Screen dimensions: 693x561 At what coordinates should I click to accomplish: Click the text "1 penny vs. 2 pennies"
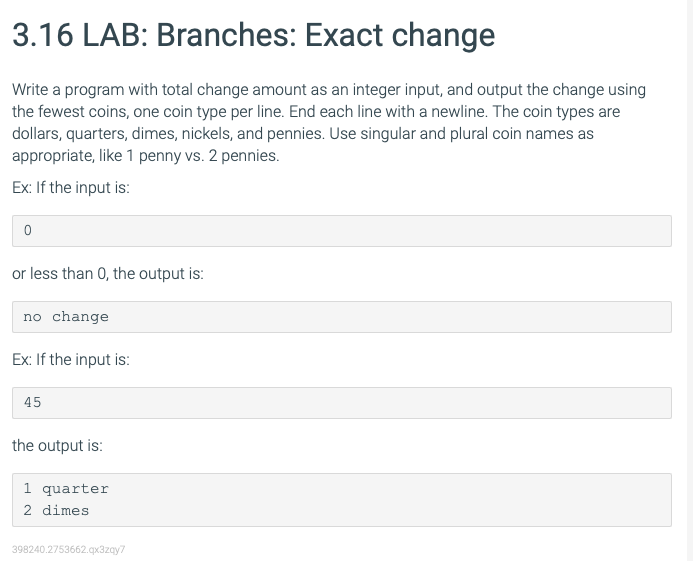click(x=202, y=156)
